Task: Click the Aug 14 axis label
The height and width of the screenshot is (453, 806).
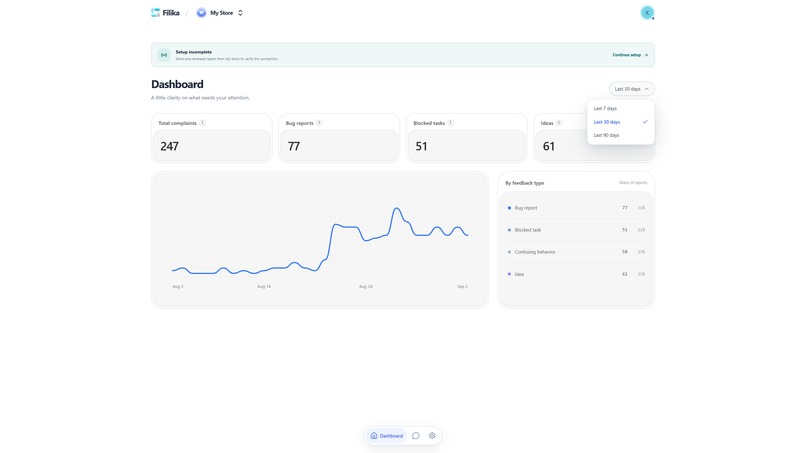Action: pyautogui.click(x=264, y=286)
